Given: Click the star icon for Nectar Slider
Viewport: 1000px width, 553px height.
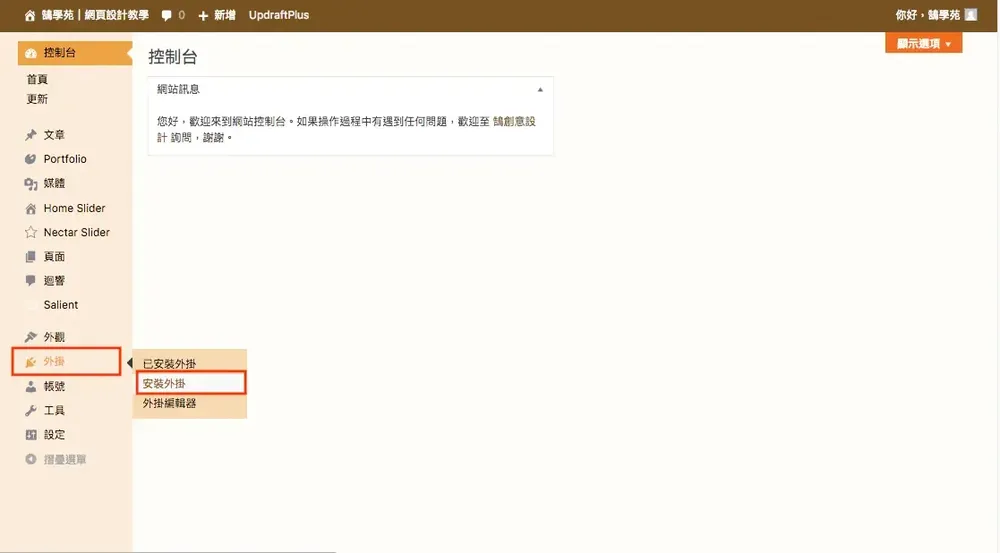Looking at the screenshot, I should click(x=31, y=232).
